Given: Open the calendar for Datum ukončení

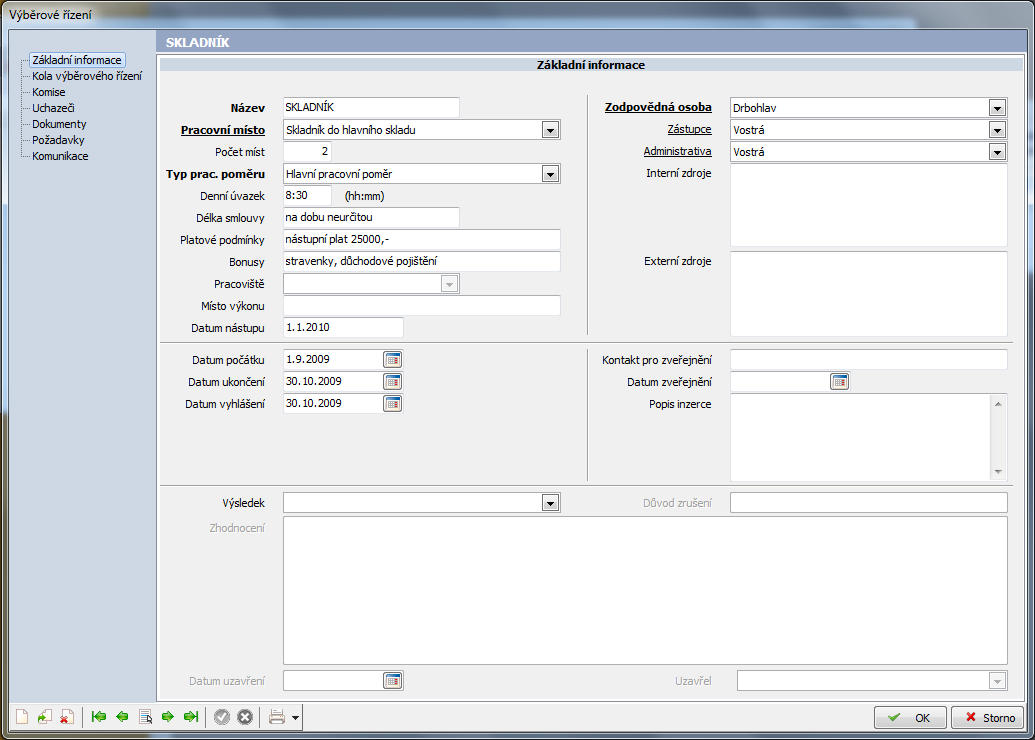Looking at the screenshot, I should [x=393, y=382].
